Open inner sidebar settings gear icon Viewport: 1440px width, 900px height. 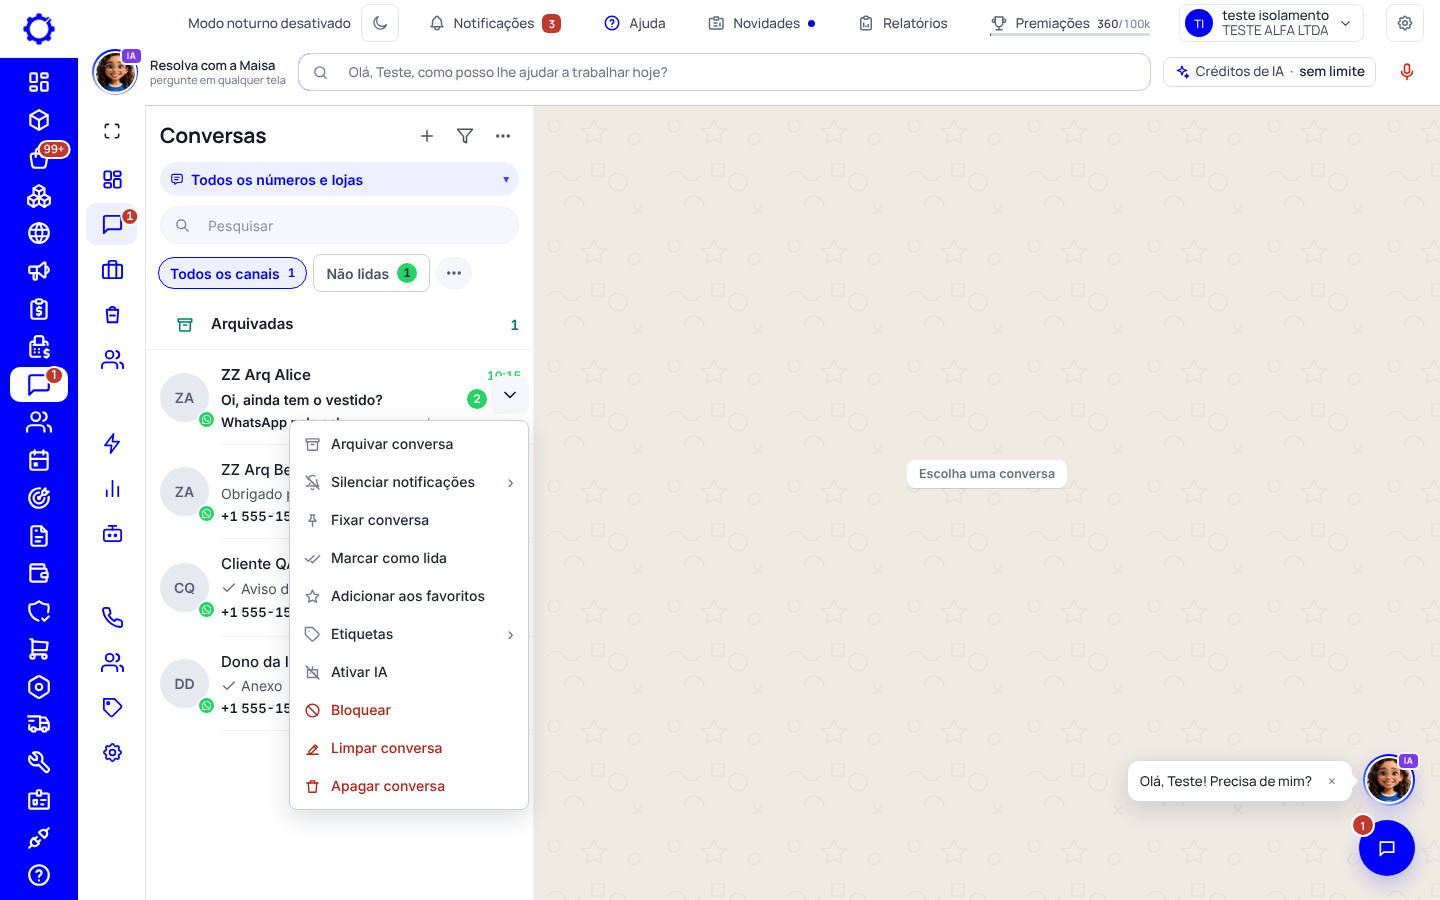[112, 752]
